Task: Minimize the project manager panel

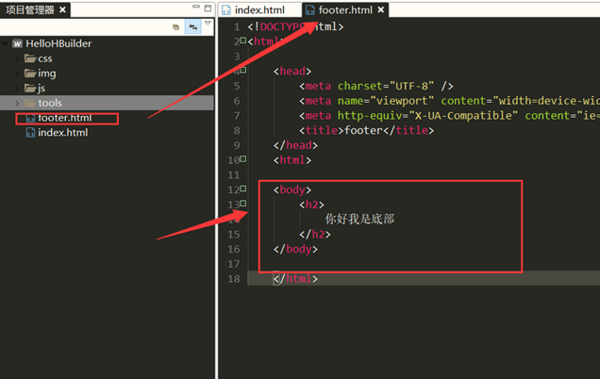Action: 196,7
